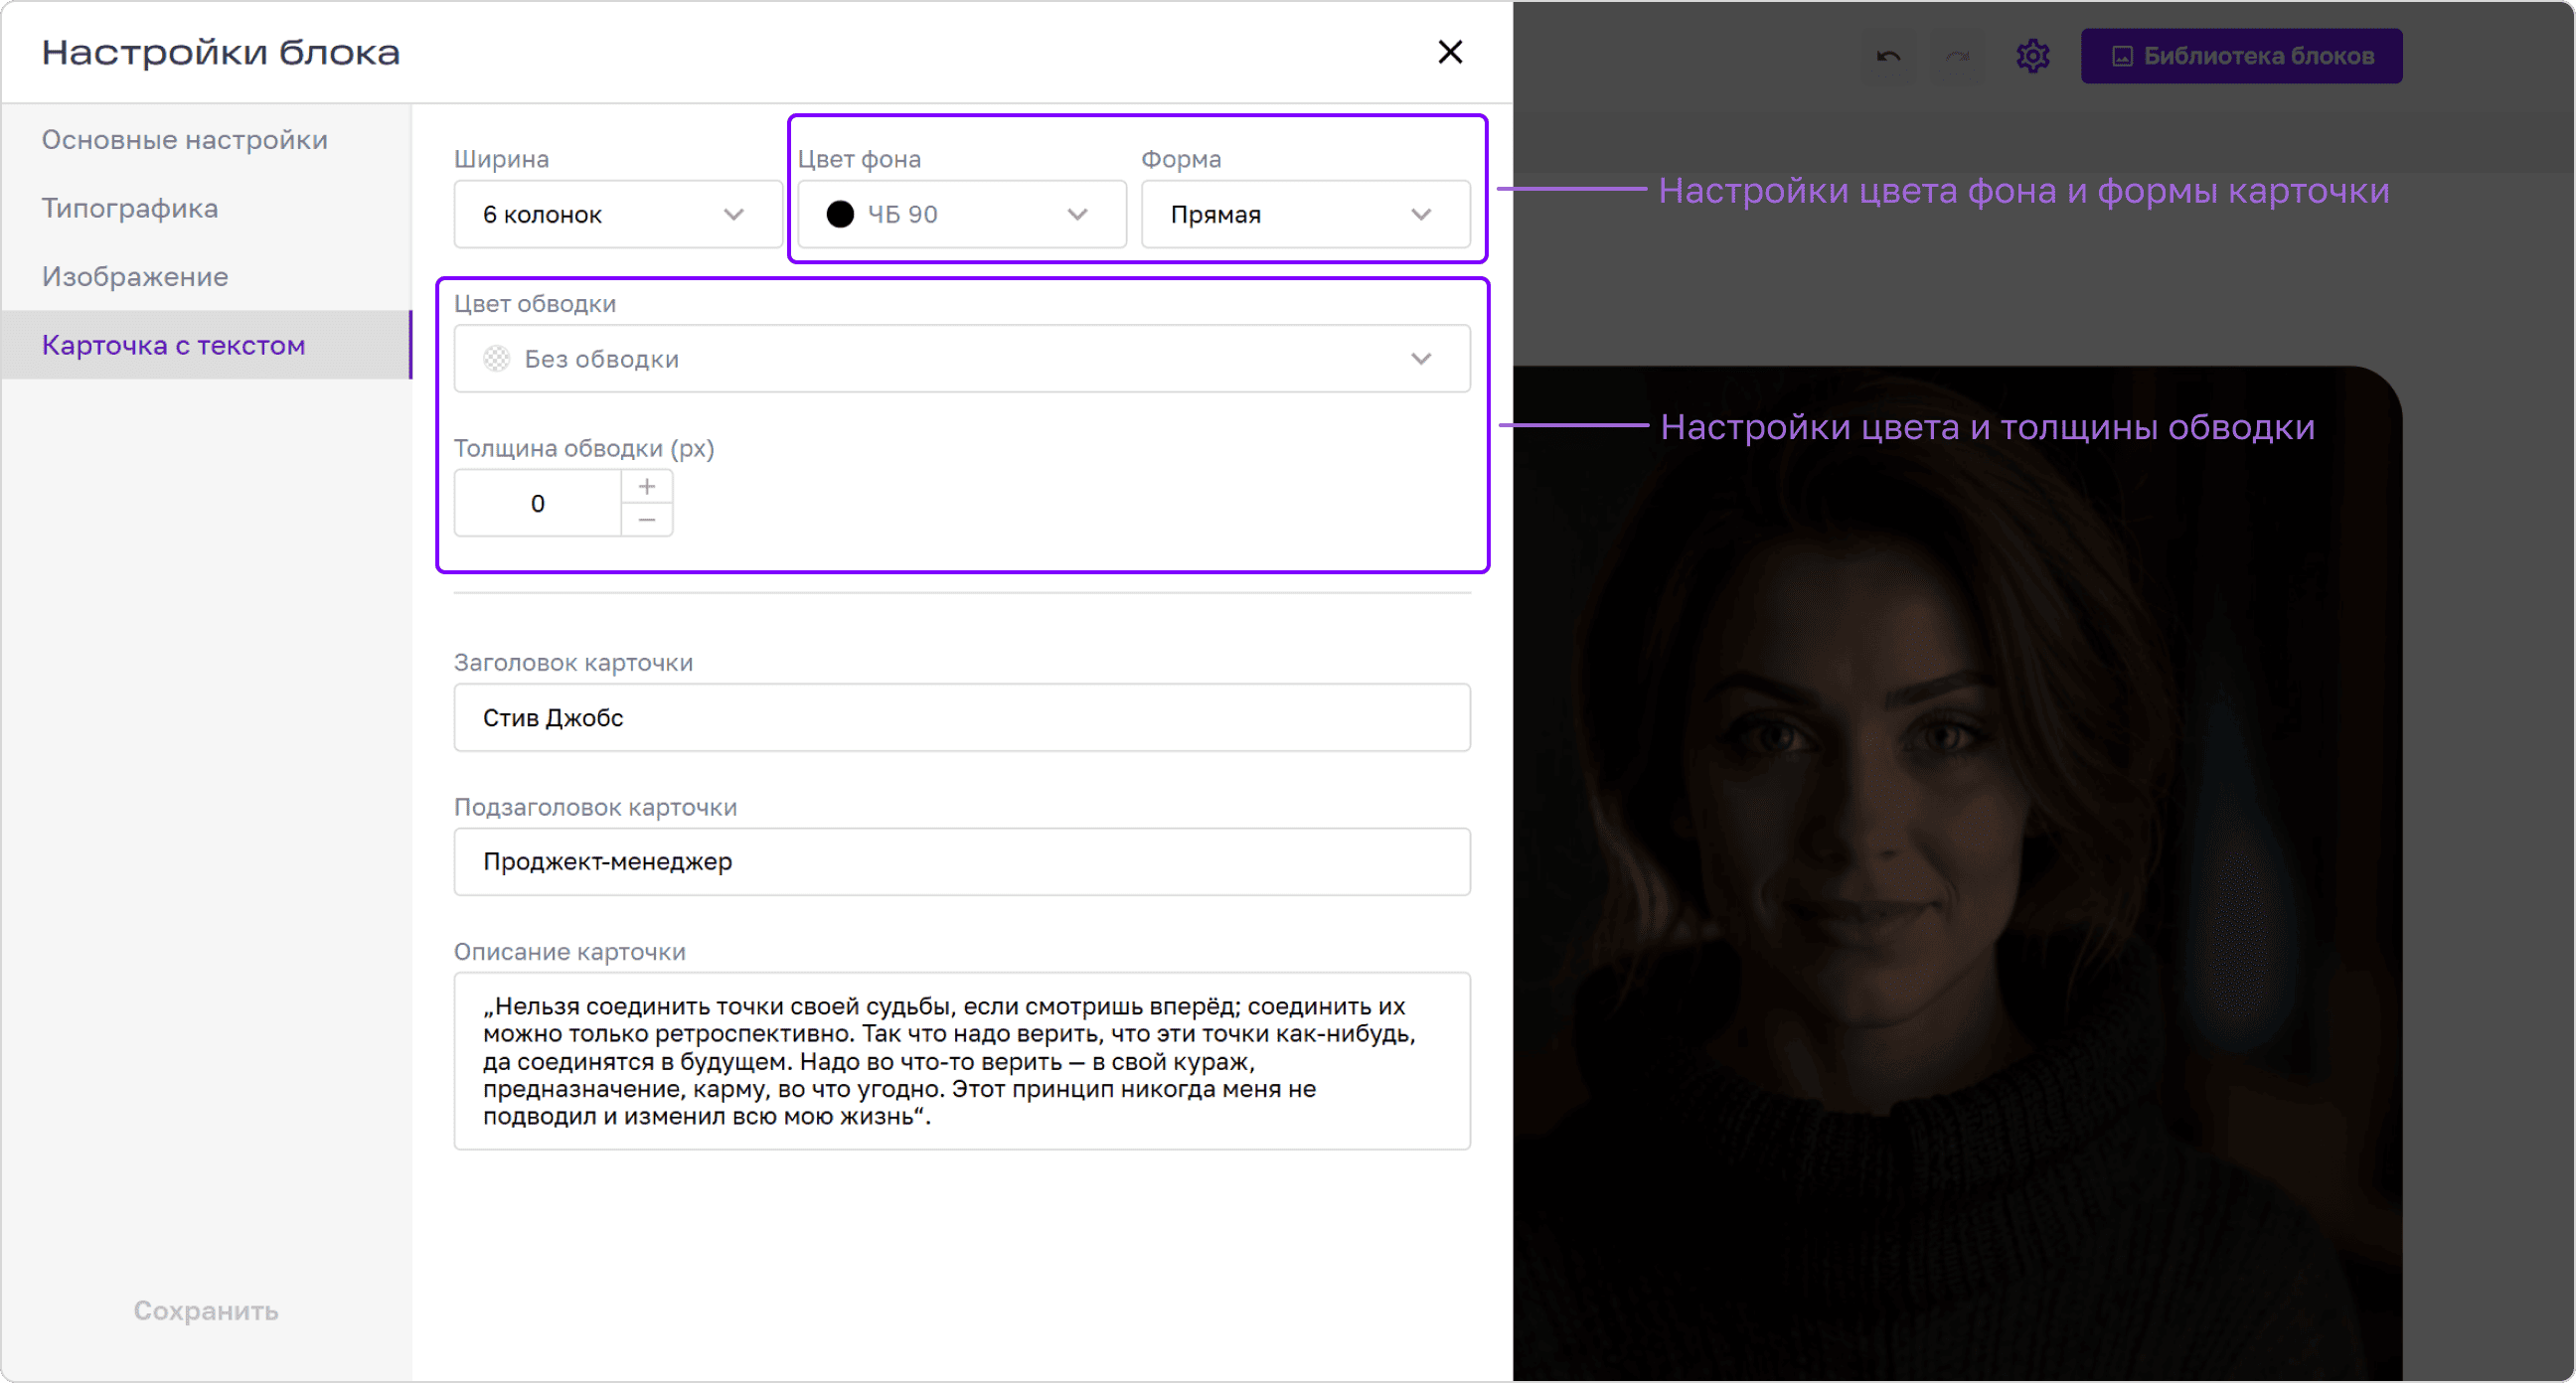Viewport: 2576px width, 1383px height.
Task: Click the Заголовок карточки field with Стив Джобс
Action: (962, 718)
